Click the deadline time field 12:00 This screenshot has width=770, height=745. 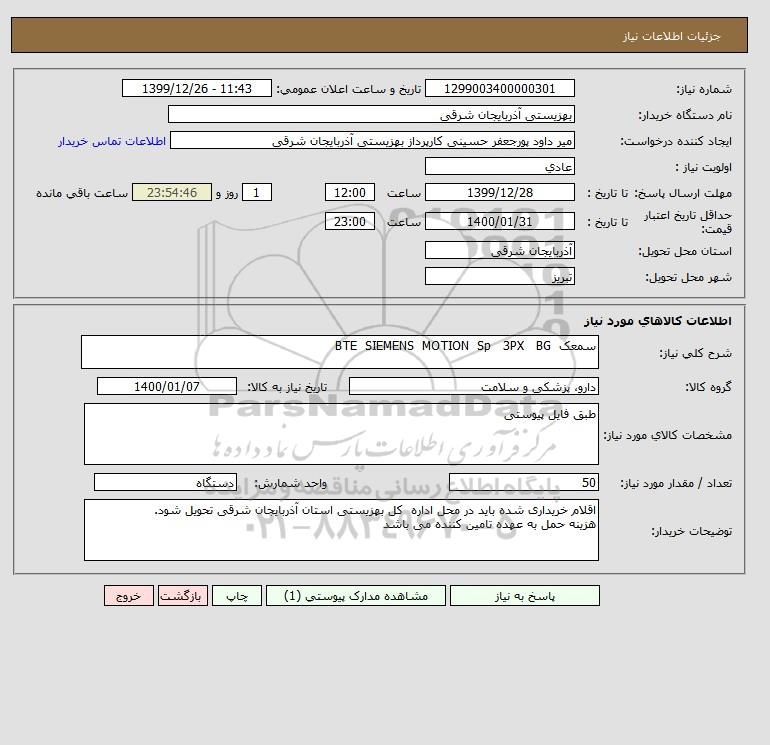tap(350, 193)
